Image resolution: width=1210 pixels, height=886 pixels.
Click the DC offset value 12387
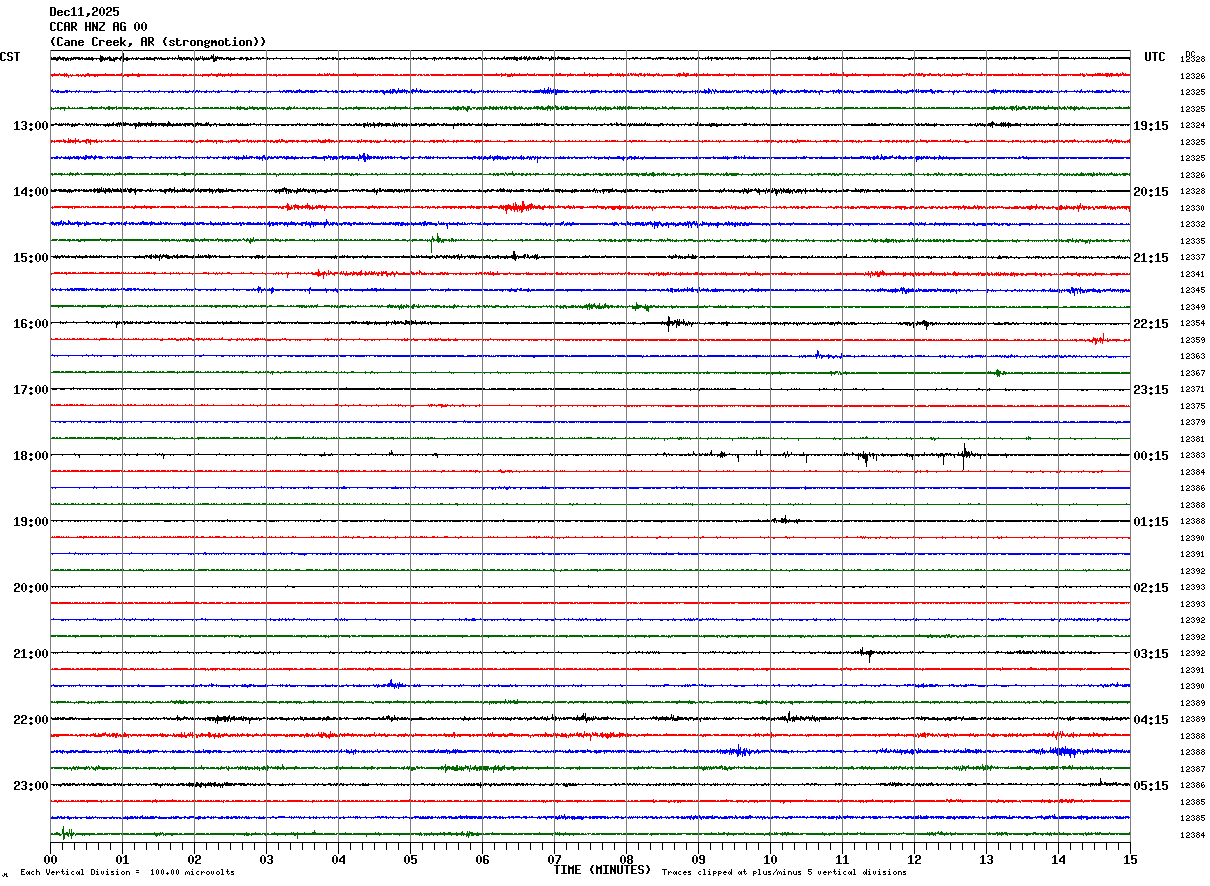click(x=1192, y=769)
